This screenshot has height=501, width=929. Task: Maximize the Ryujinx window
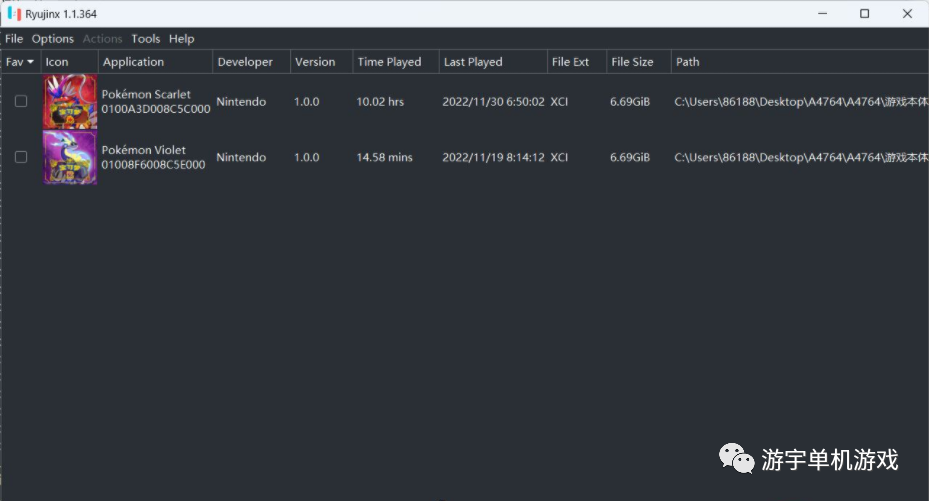[x=864, y=14]
